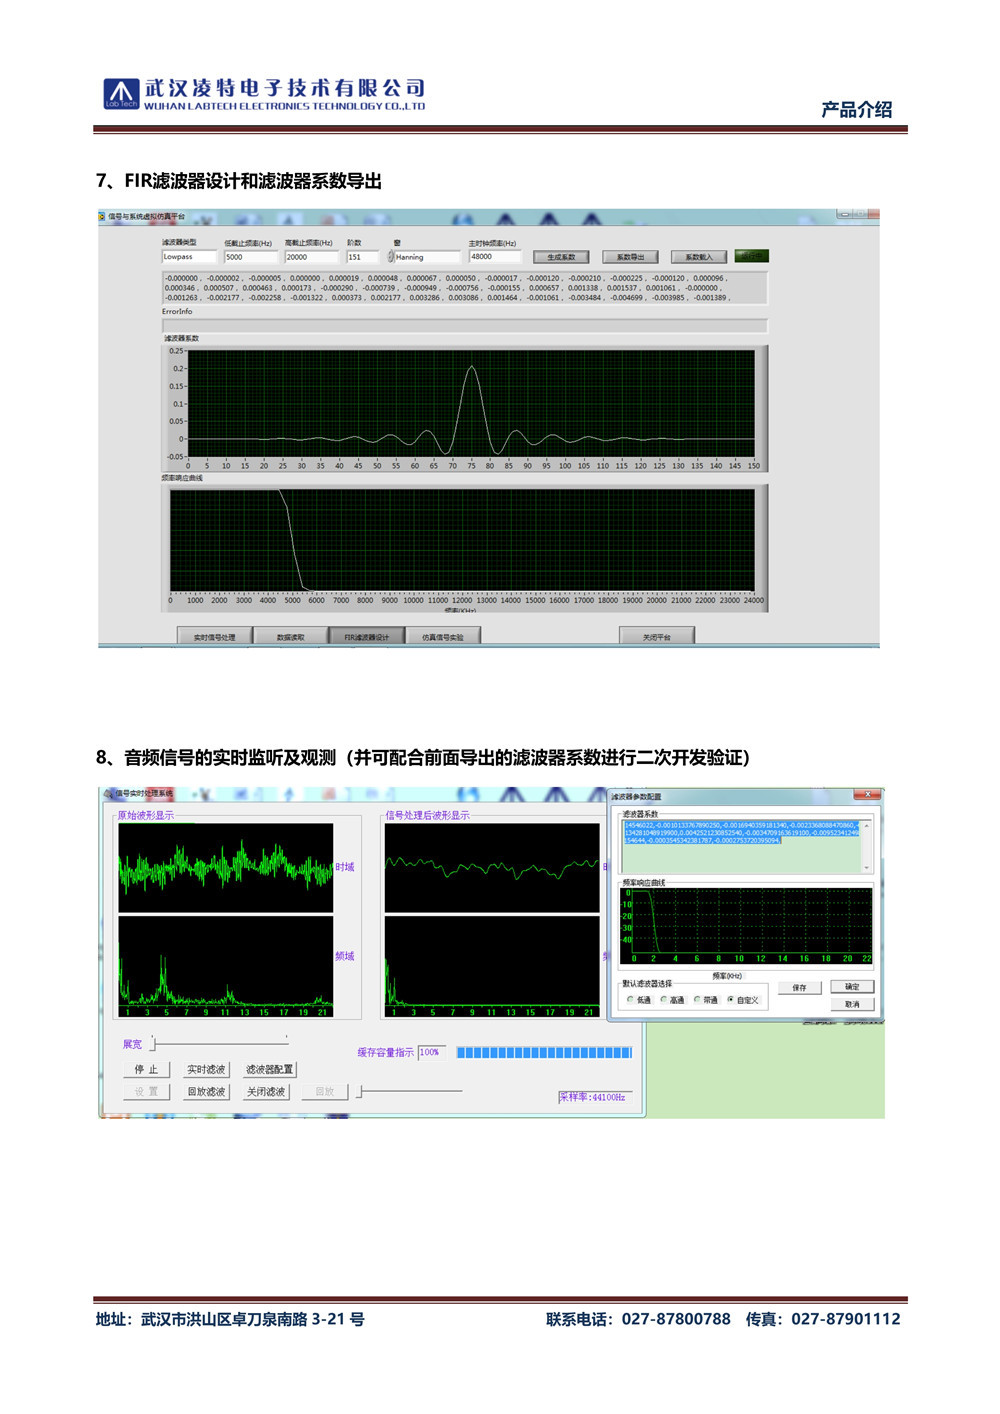The height and width of the screenshot is (1414, 1000).
Task: Choose the 自定义 filter radio option
Action: click(731, 1000)
